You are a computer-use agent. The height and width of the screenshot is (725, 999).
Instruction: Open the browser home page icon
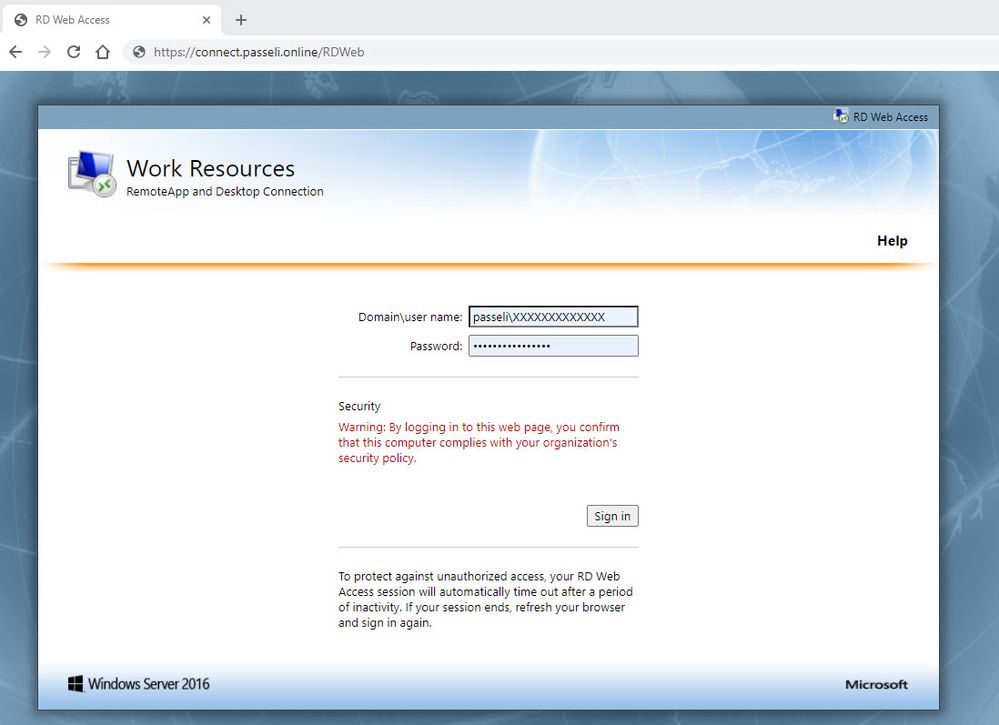click(x=103, y=52)
